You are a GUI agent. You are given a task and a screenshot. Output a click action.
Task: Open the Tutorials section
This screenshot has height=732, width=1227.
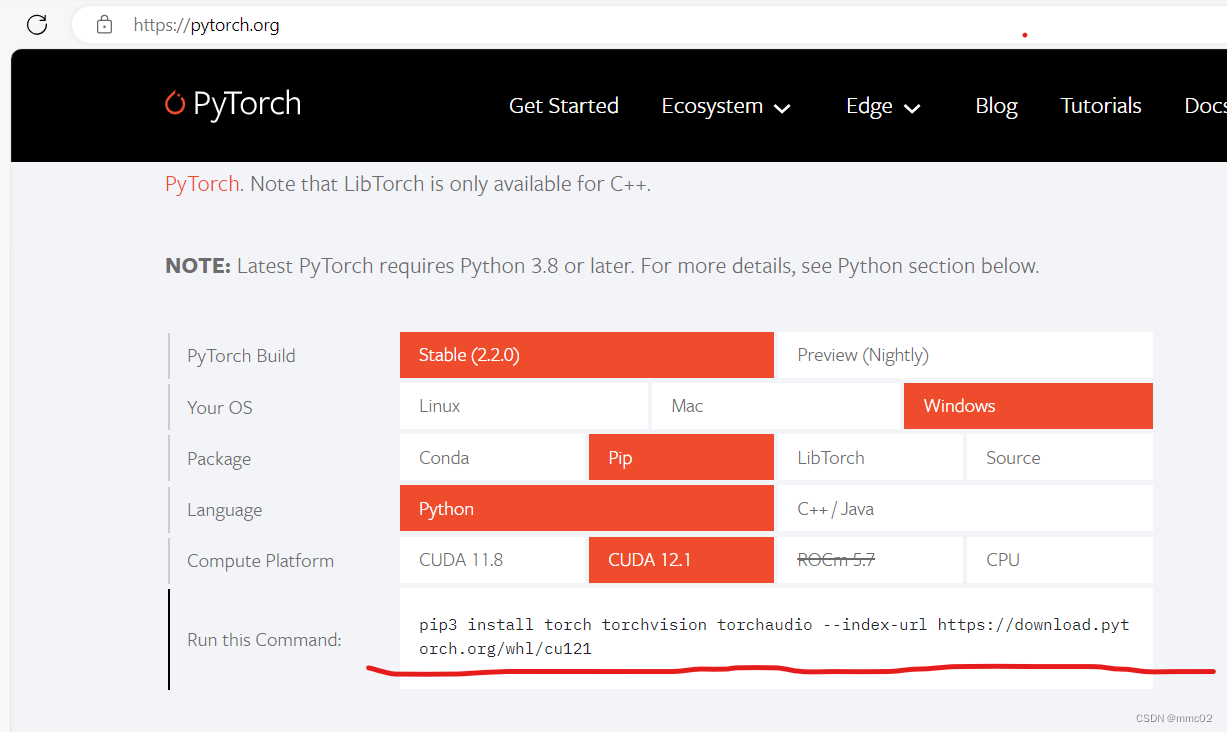click(x=1100, y=105)
